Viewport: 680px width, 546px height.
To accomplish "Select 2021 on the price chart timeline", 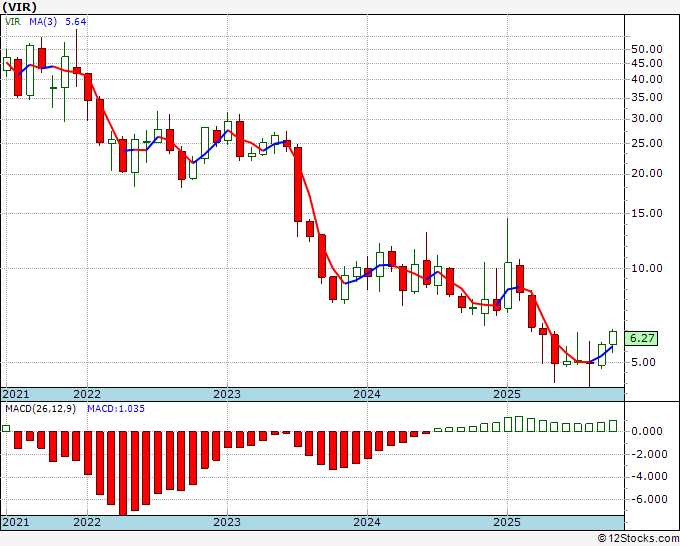I will pyautogui.click(x=16, y=394).
